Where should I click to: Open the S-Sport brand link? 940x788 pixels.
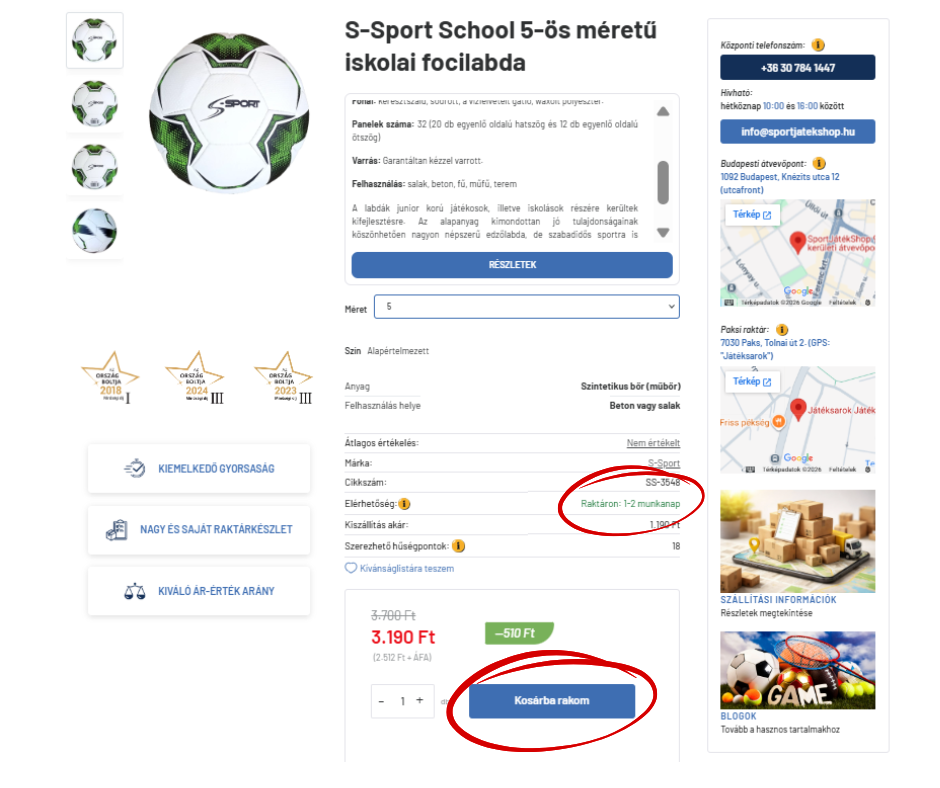pyautogui.click(x=664, y=463)
